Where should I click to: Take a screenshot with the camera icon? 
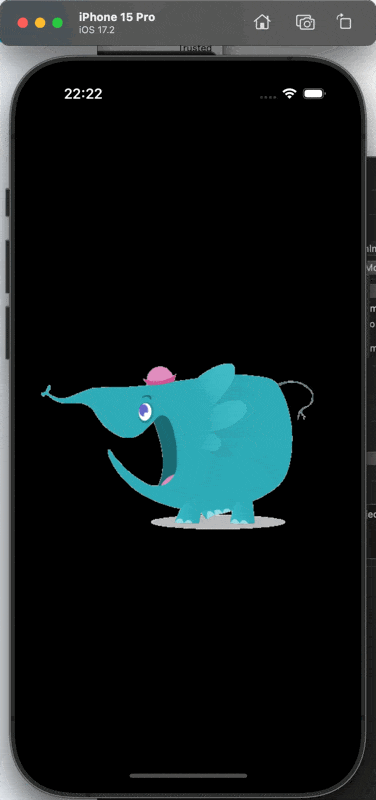pos(305,22)
